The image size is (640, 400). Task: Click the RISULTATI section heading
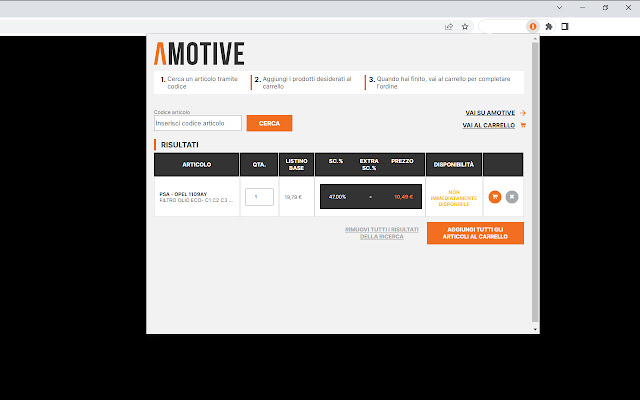(x=180, y=145)
